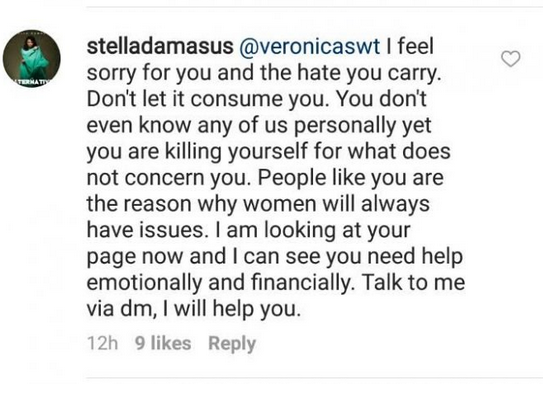
Task: Click the line 'even know any of us personally'
Action: pos(241,125)
